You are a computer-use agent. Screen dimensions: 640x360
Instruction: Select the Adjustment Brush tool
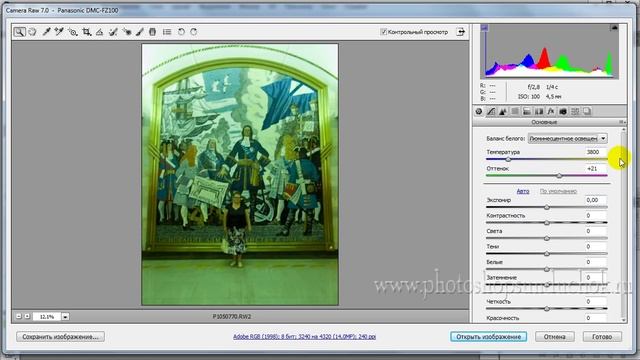coord(140,32)
